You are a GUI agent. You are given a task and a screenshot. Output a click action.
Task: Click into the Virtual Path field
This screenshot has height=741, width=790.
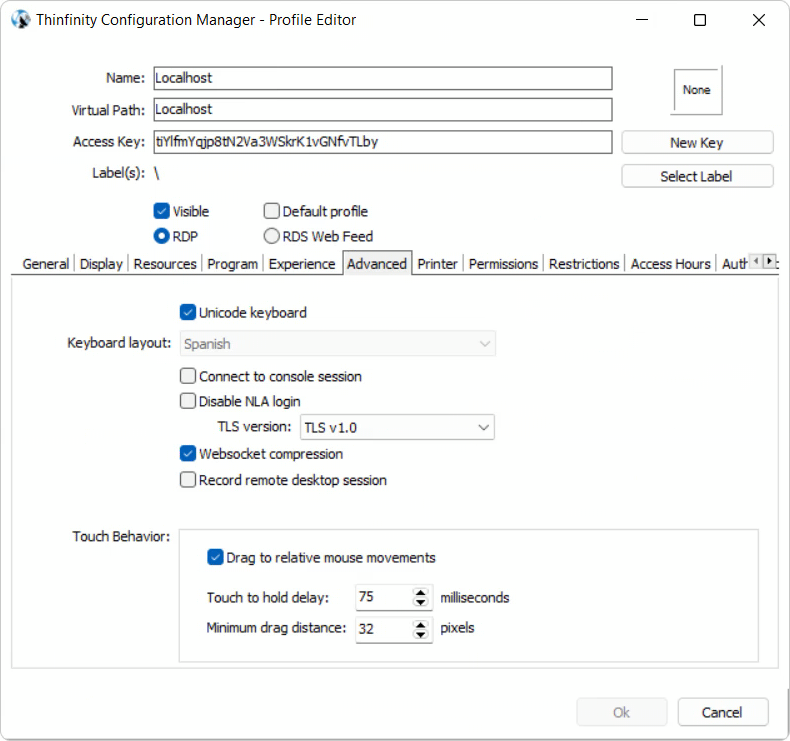383,109
